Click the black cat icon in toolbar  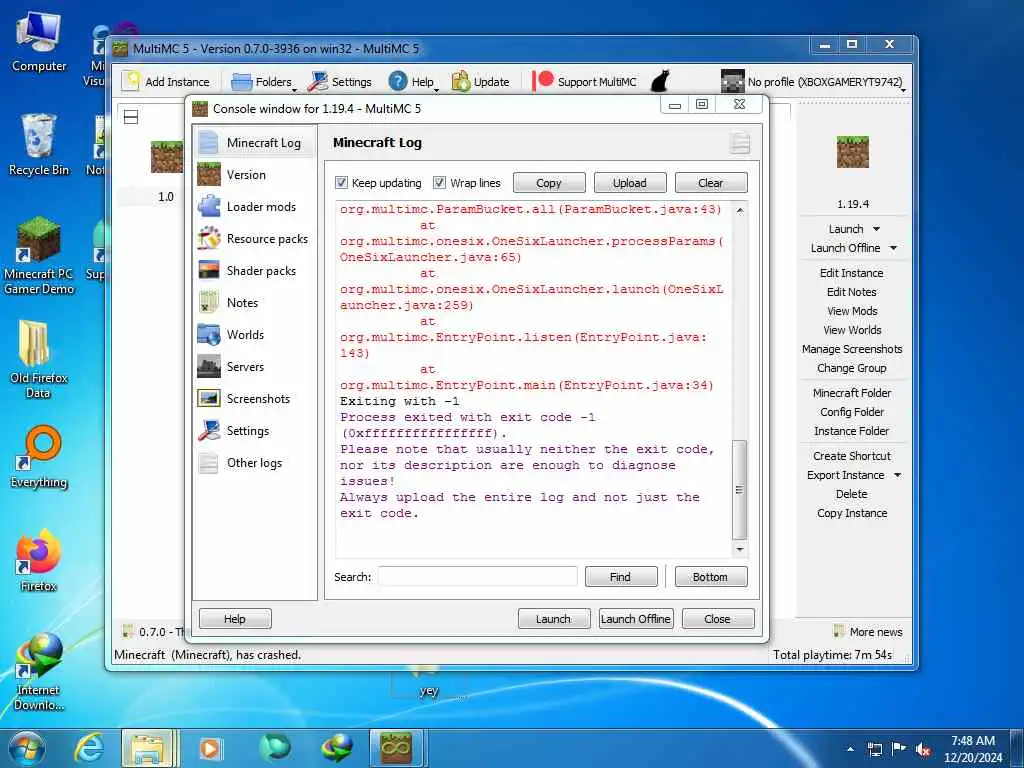660,81
